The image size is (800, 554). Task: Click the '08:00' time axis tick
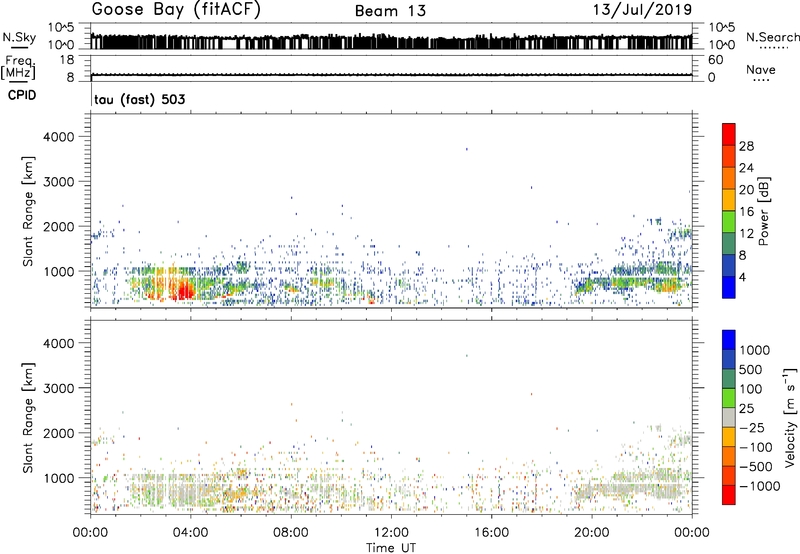(x=291, y=533)
